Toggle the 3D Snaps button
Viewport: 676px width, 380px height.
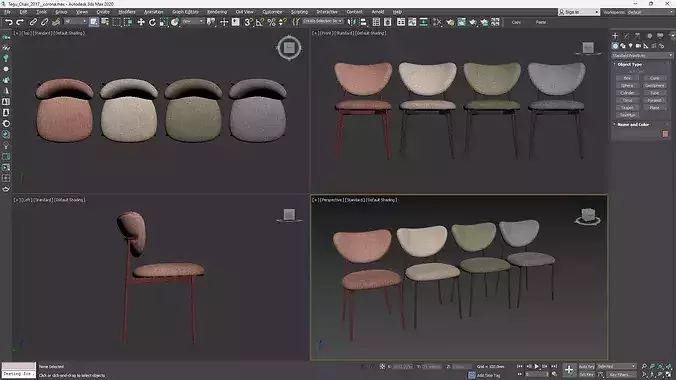pos(248,22)
